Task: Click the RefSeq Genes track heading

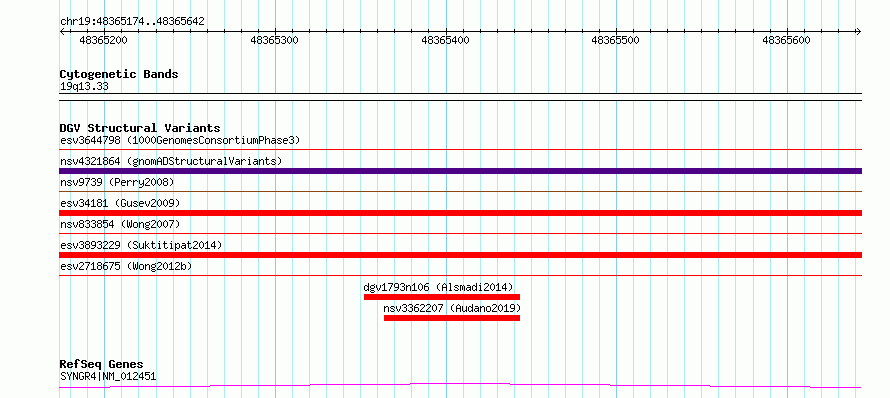Action: point(102,364)
